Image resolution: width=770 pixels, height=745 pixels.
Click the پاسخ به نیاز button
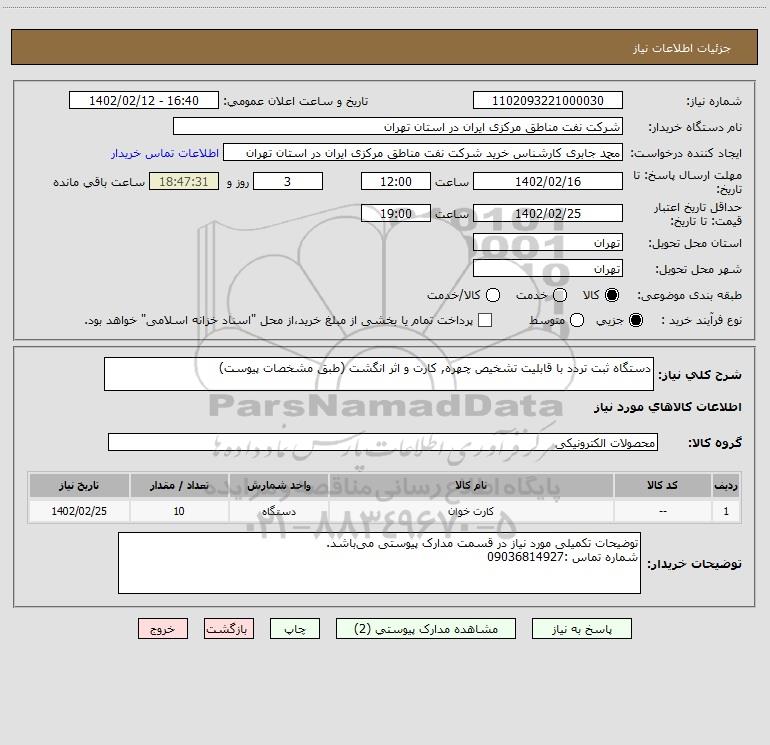tap(581, 629)
